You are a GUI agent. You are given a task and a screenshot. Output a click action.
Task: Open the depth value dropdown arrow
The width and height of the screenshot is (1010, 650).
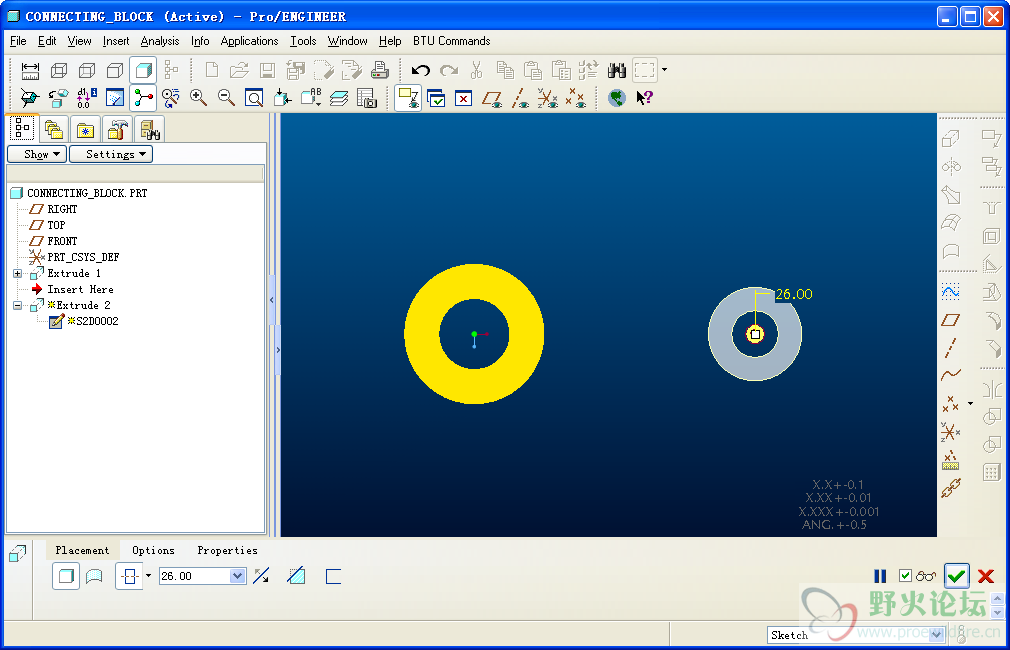[x=238, y=576]
